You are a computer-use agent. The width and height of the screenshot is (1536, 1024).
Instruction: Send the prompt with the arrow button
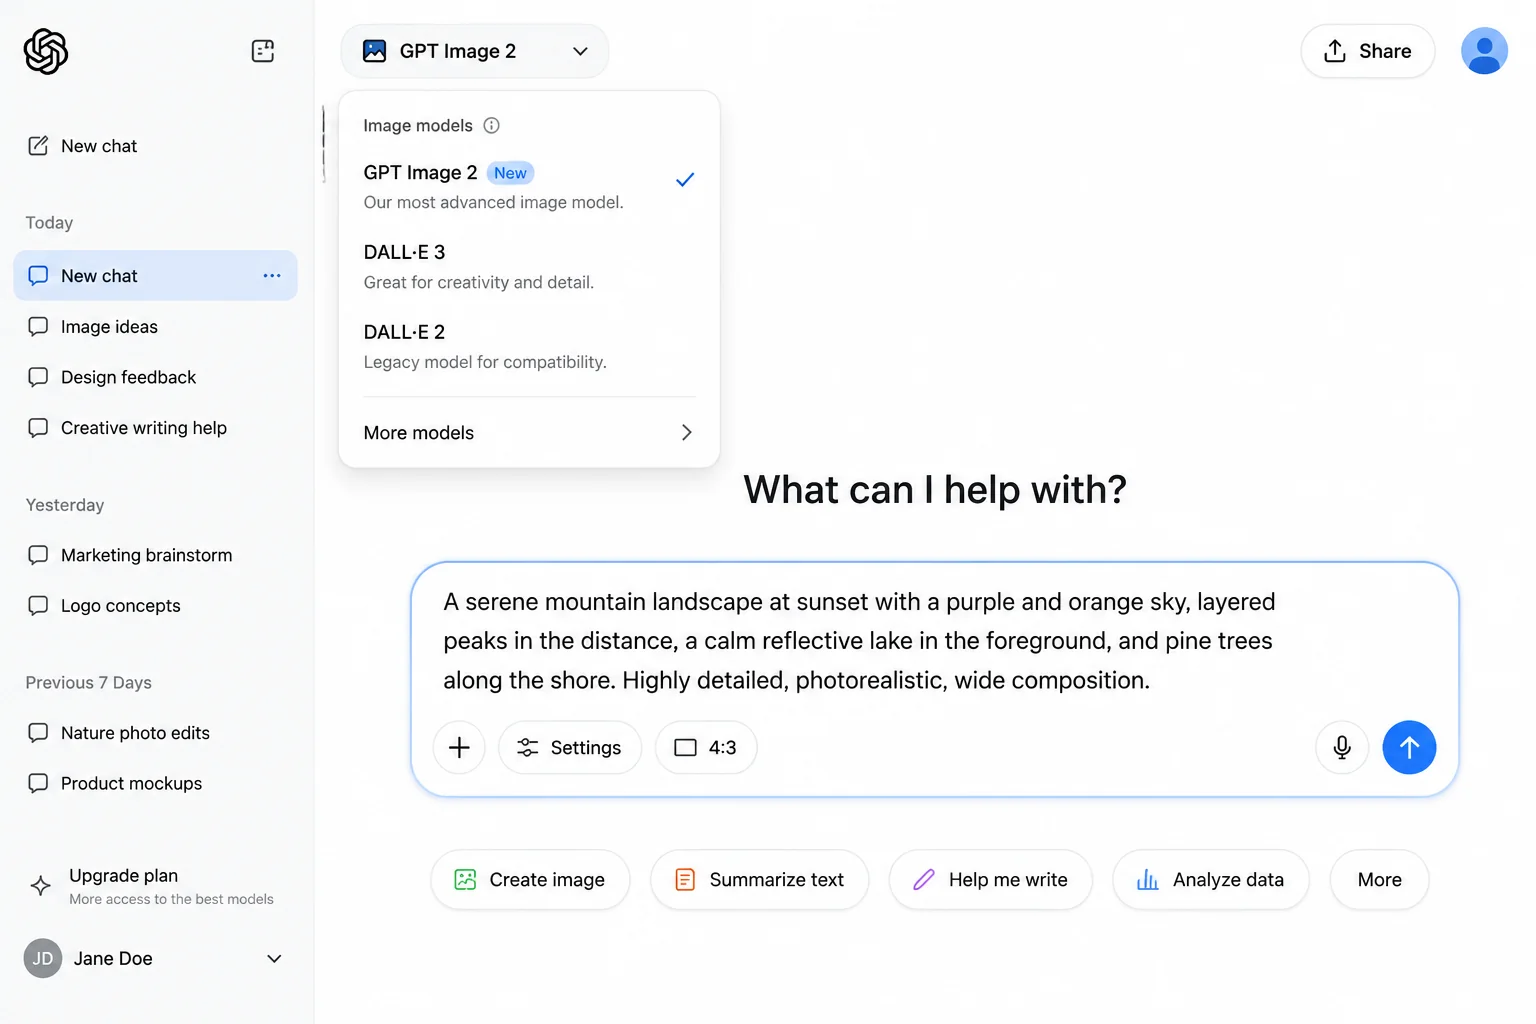point(1409,747)
